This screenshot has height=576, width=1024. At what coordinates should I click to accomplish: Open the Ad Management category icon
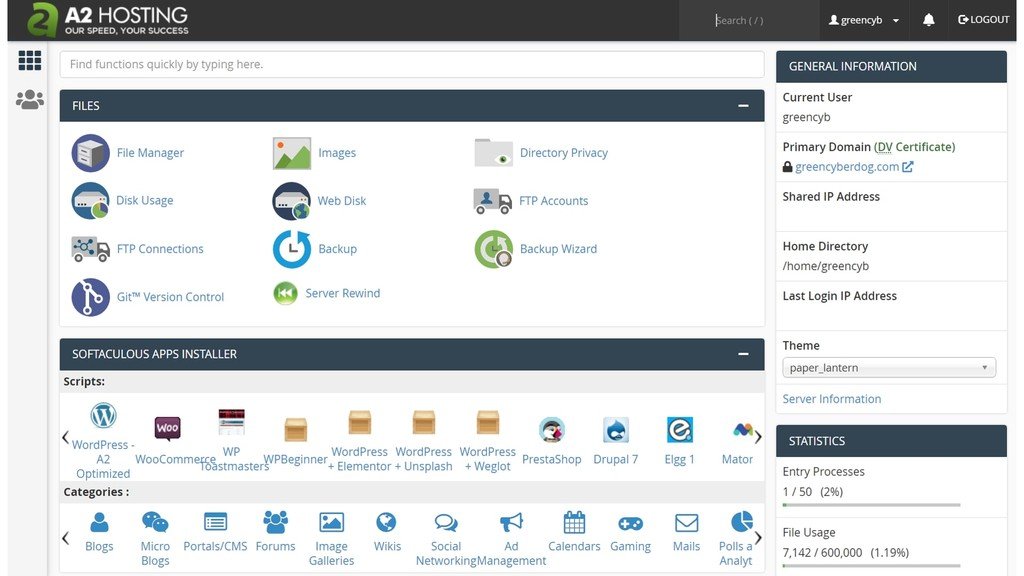coord(511,522)
